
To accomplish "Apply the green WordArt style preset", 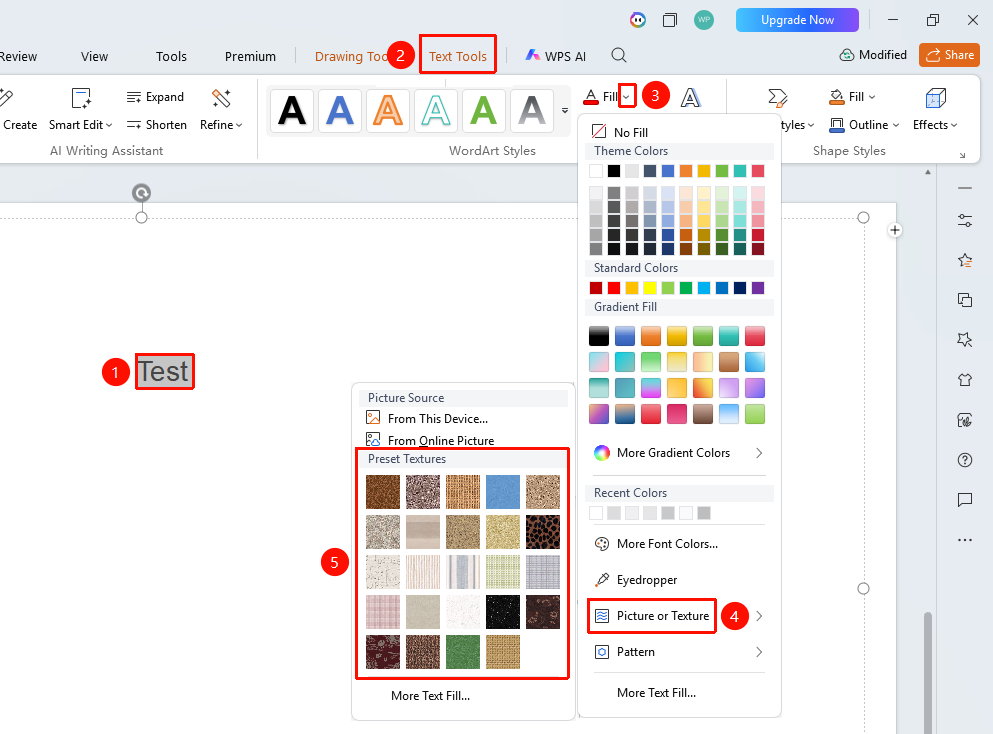I will pyautogui.click(x=484, y=111).
